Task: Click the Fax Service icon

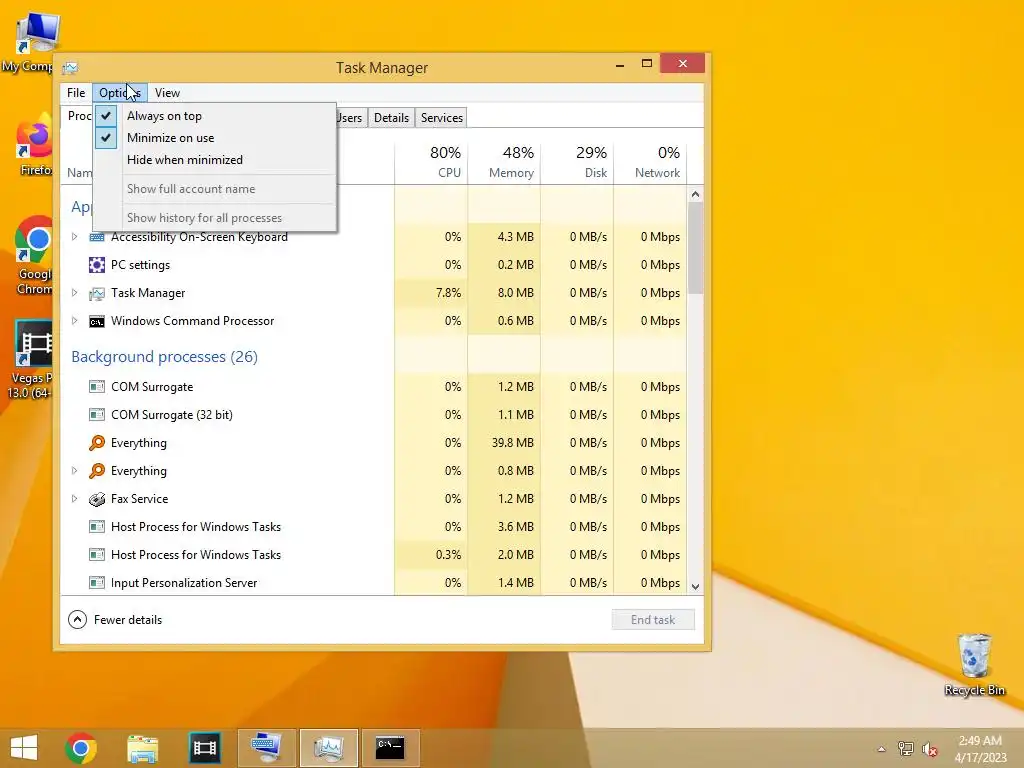Action: point(97,499)
